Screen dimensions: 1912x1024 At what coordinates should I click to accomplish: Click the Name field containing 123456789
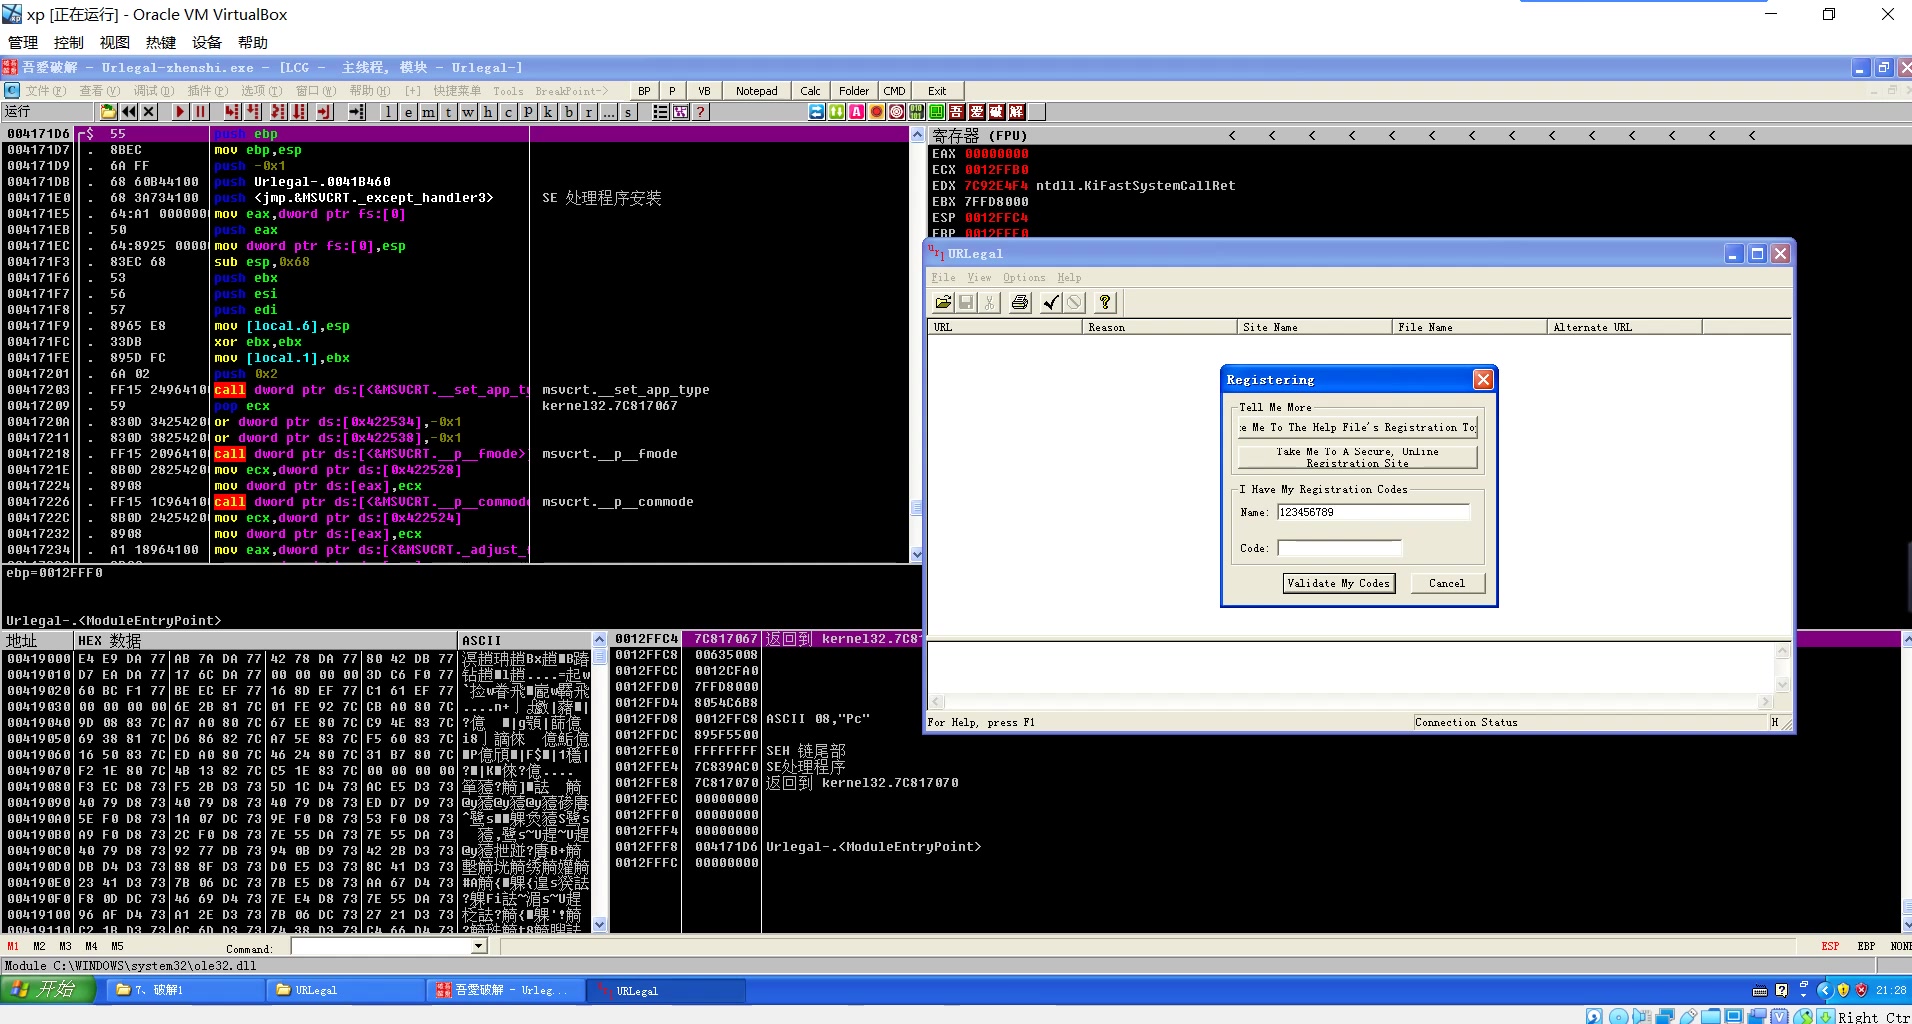click(x=1373, y=512)
